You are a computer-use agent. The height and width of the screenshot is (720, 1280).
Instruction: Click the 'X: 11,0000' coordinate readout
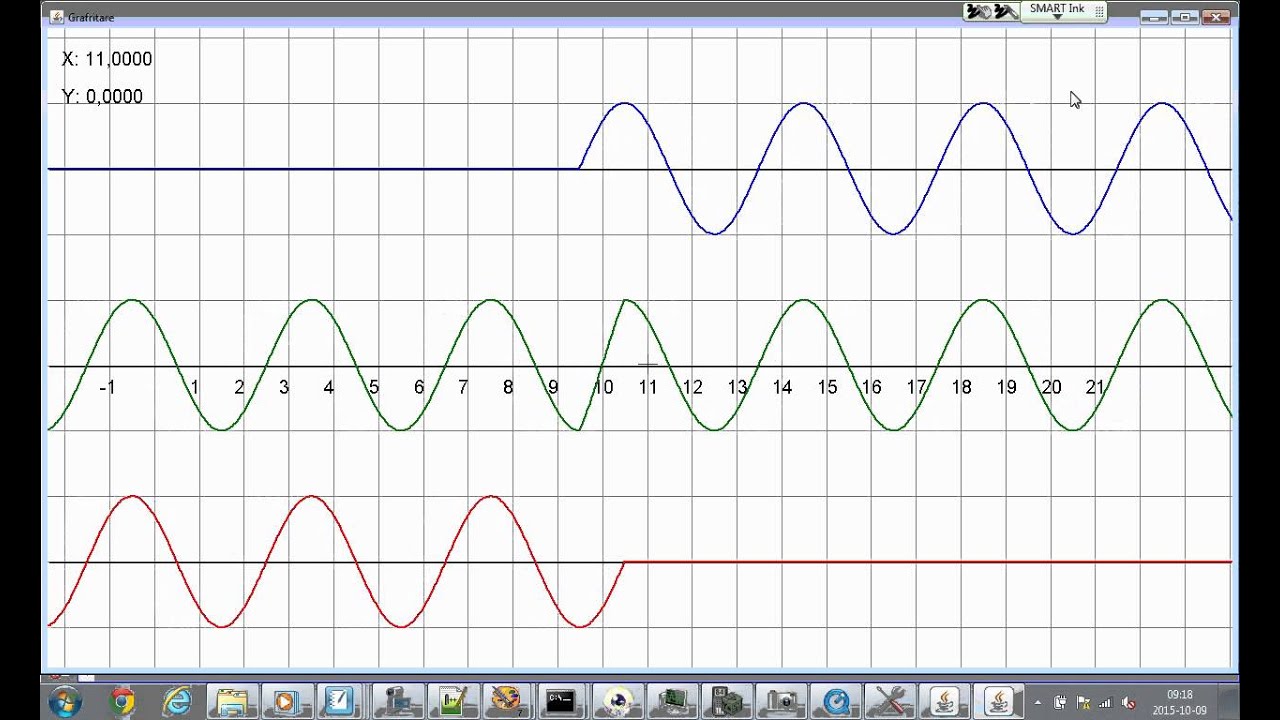click(x=107, y=59)
